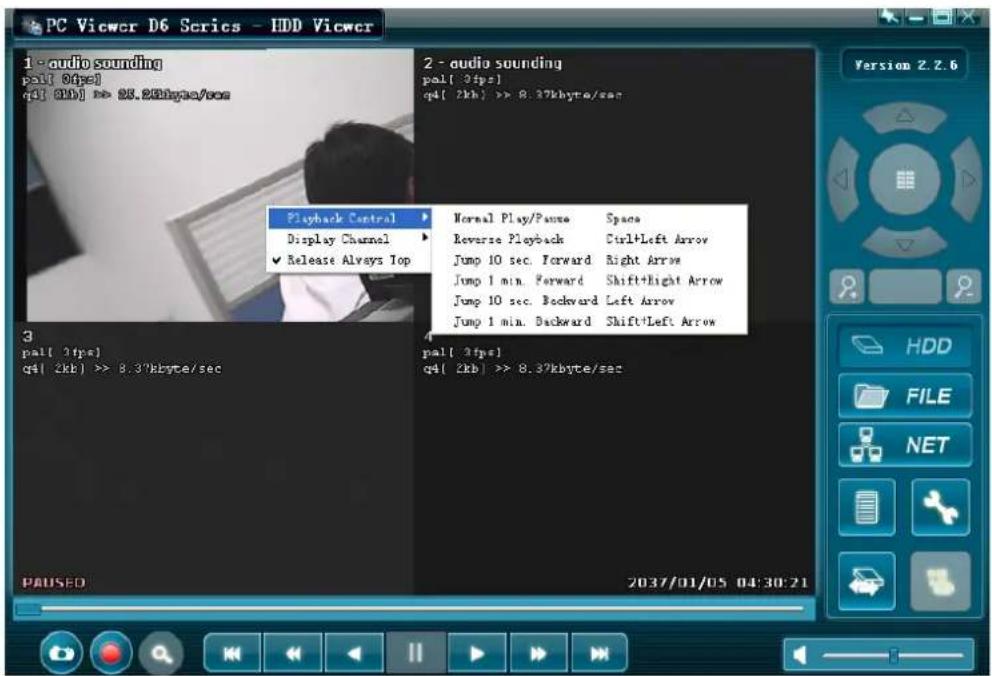Click the fast forward button
This screenshot has width=992, height=676.
(x=538, y=653)
